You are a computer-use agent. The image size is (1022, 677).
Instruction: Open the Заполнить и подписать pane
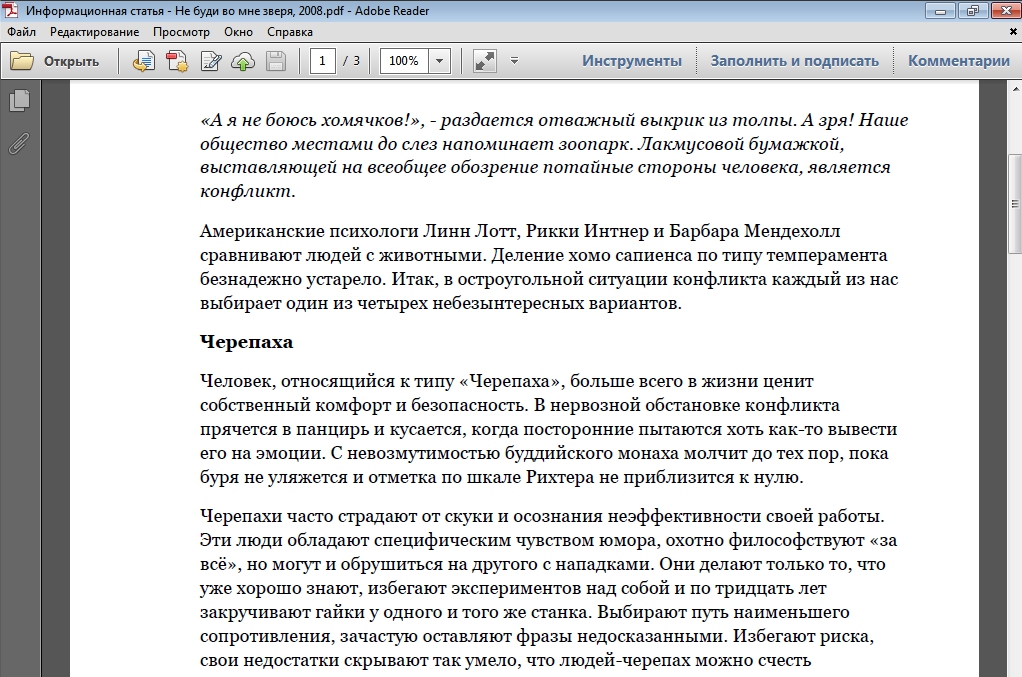[x=795, y=61]
